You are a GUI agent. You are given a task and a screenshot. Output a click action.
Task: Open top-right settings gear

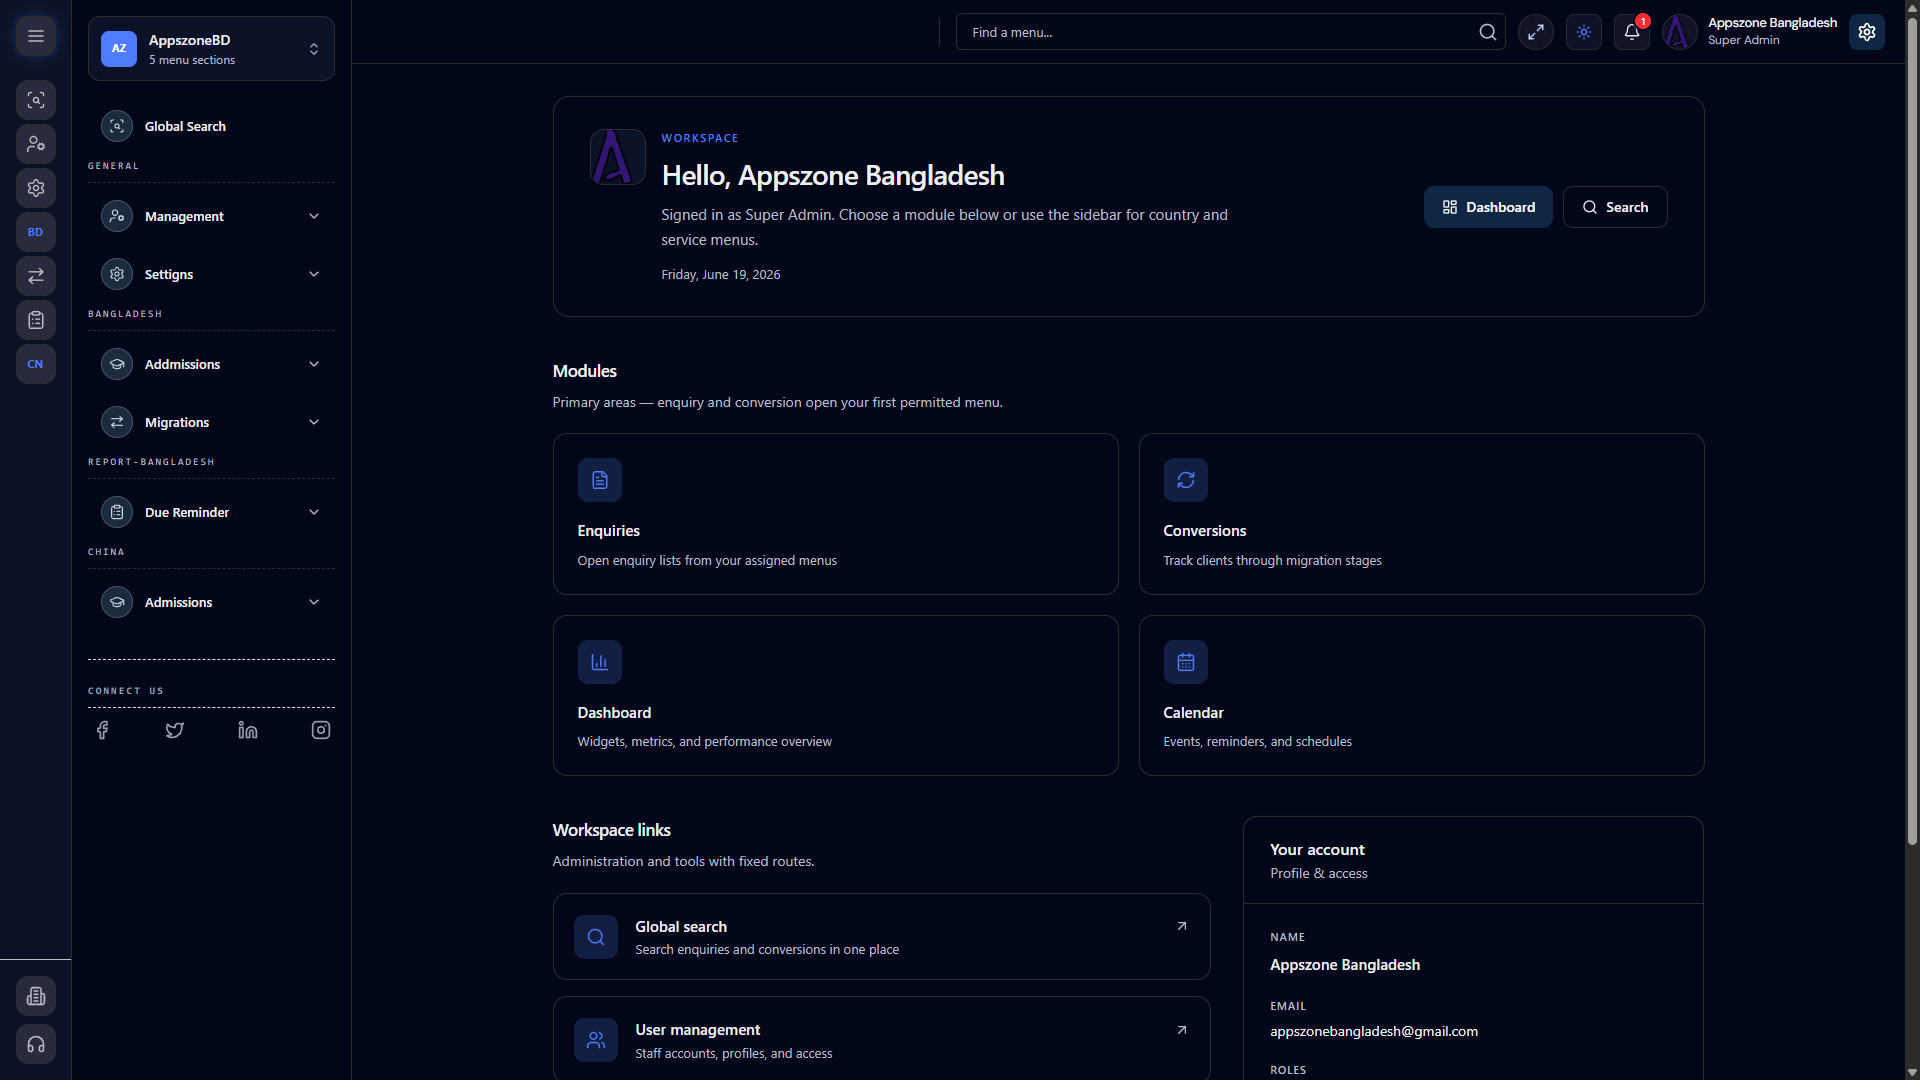tap(1867, 32)
